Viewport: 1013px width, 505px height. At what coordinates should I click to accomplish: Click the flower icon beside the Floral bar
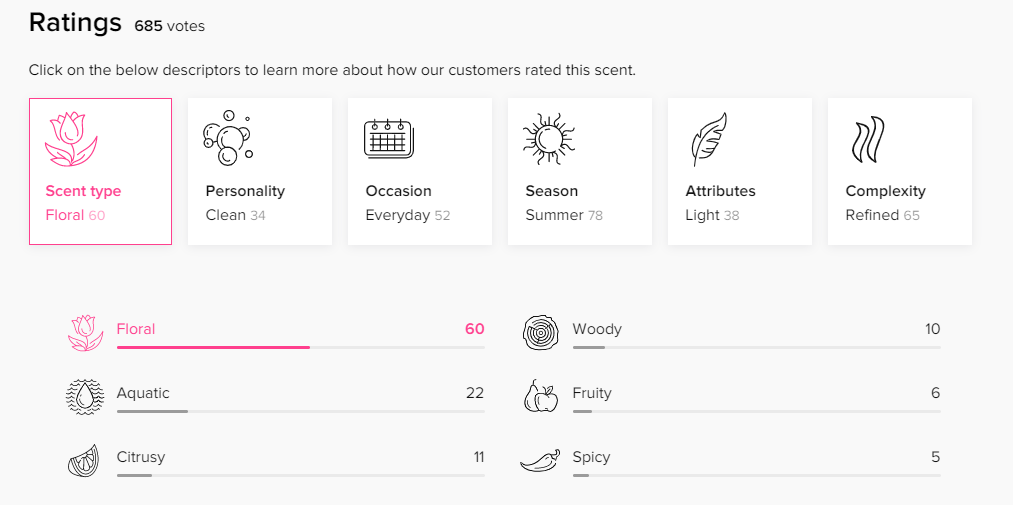[85, 333]
